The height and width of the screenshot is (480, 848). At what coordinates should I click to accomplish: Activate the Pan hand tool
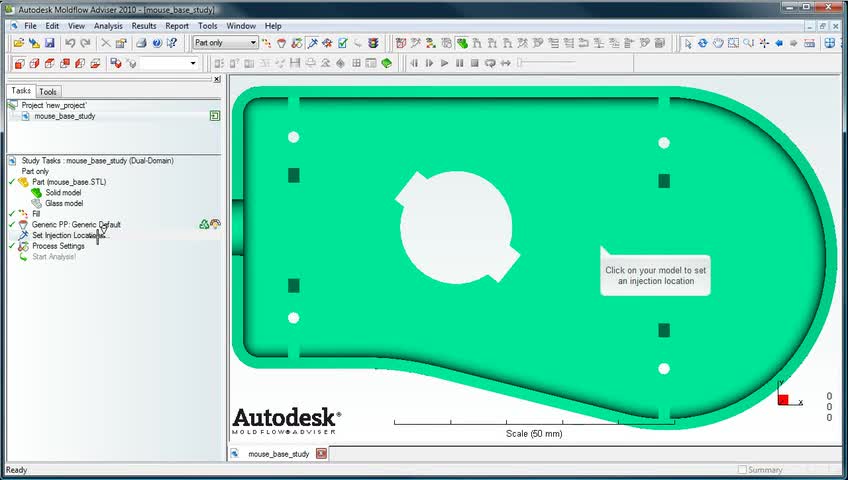718,43
